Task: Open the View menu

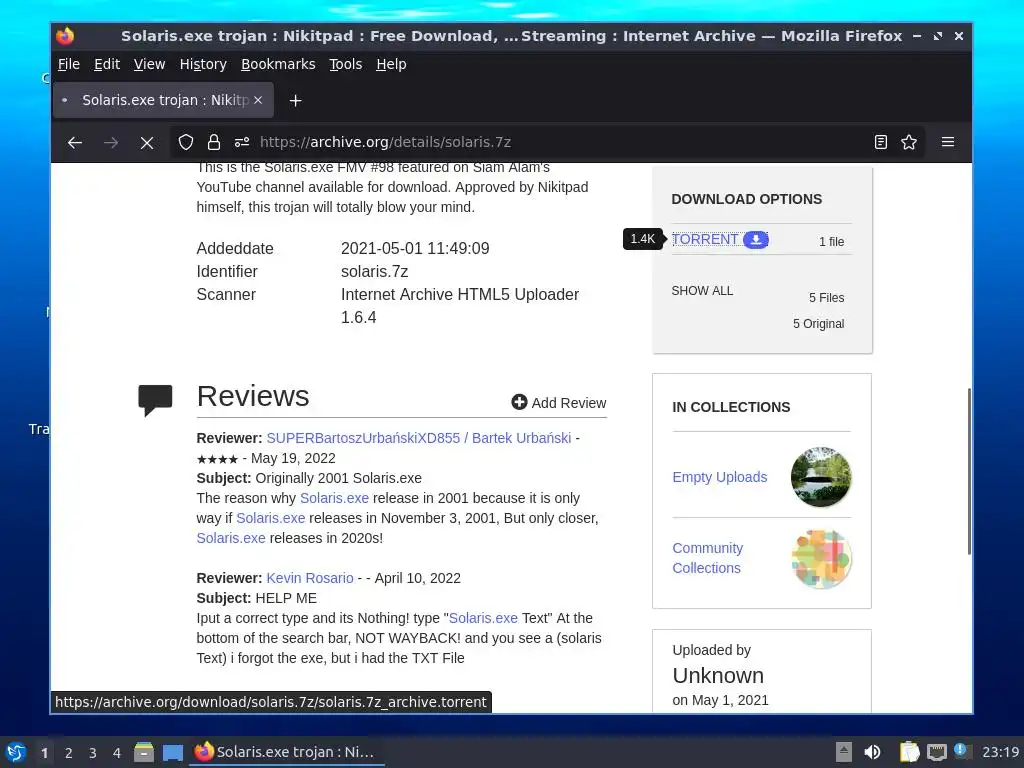Action: pos(149,64)
